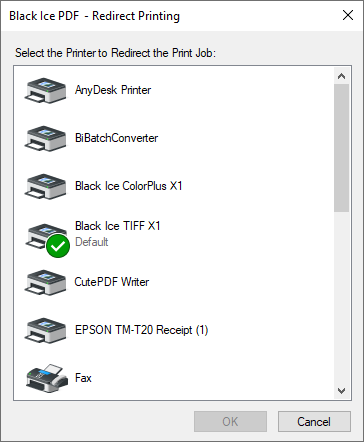Close the Redirect Printing dialog

[x=348, y=15]
